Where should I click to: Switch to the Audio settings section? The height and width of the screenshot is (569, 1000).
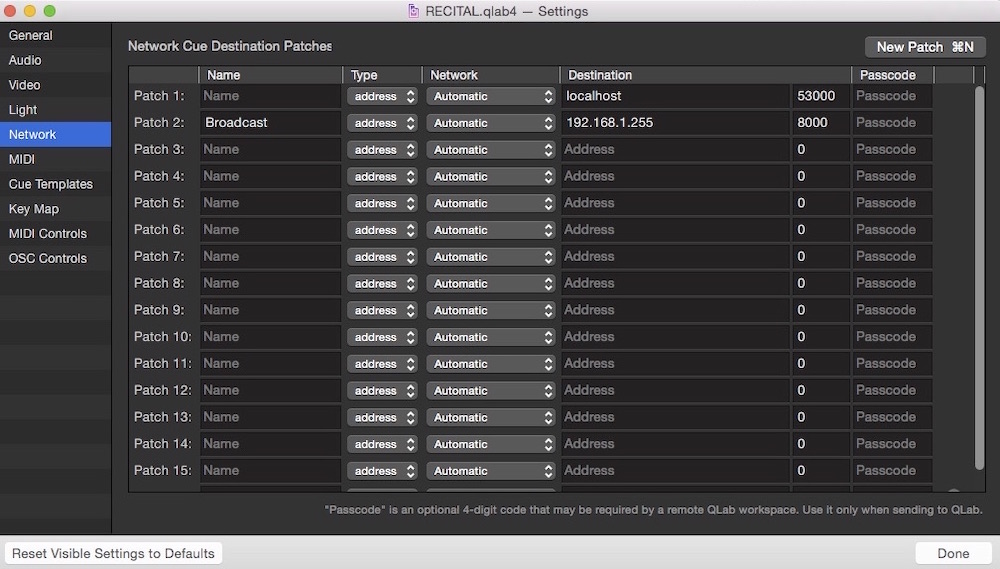point(25,60)
